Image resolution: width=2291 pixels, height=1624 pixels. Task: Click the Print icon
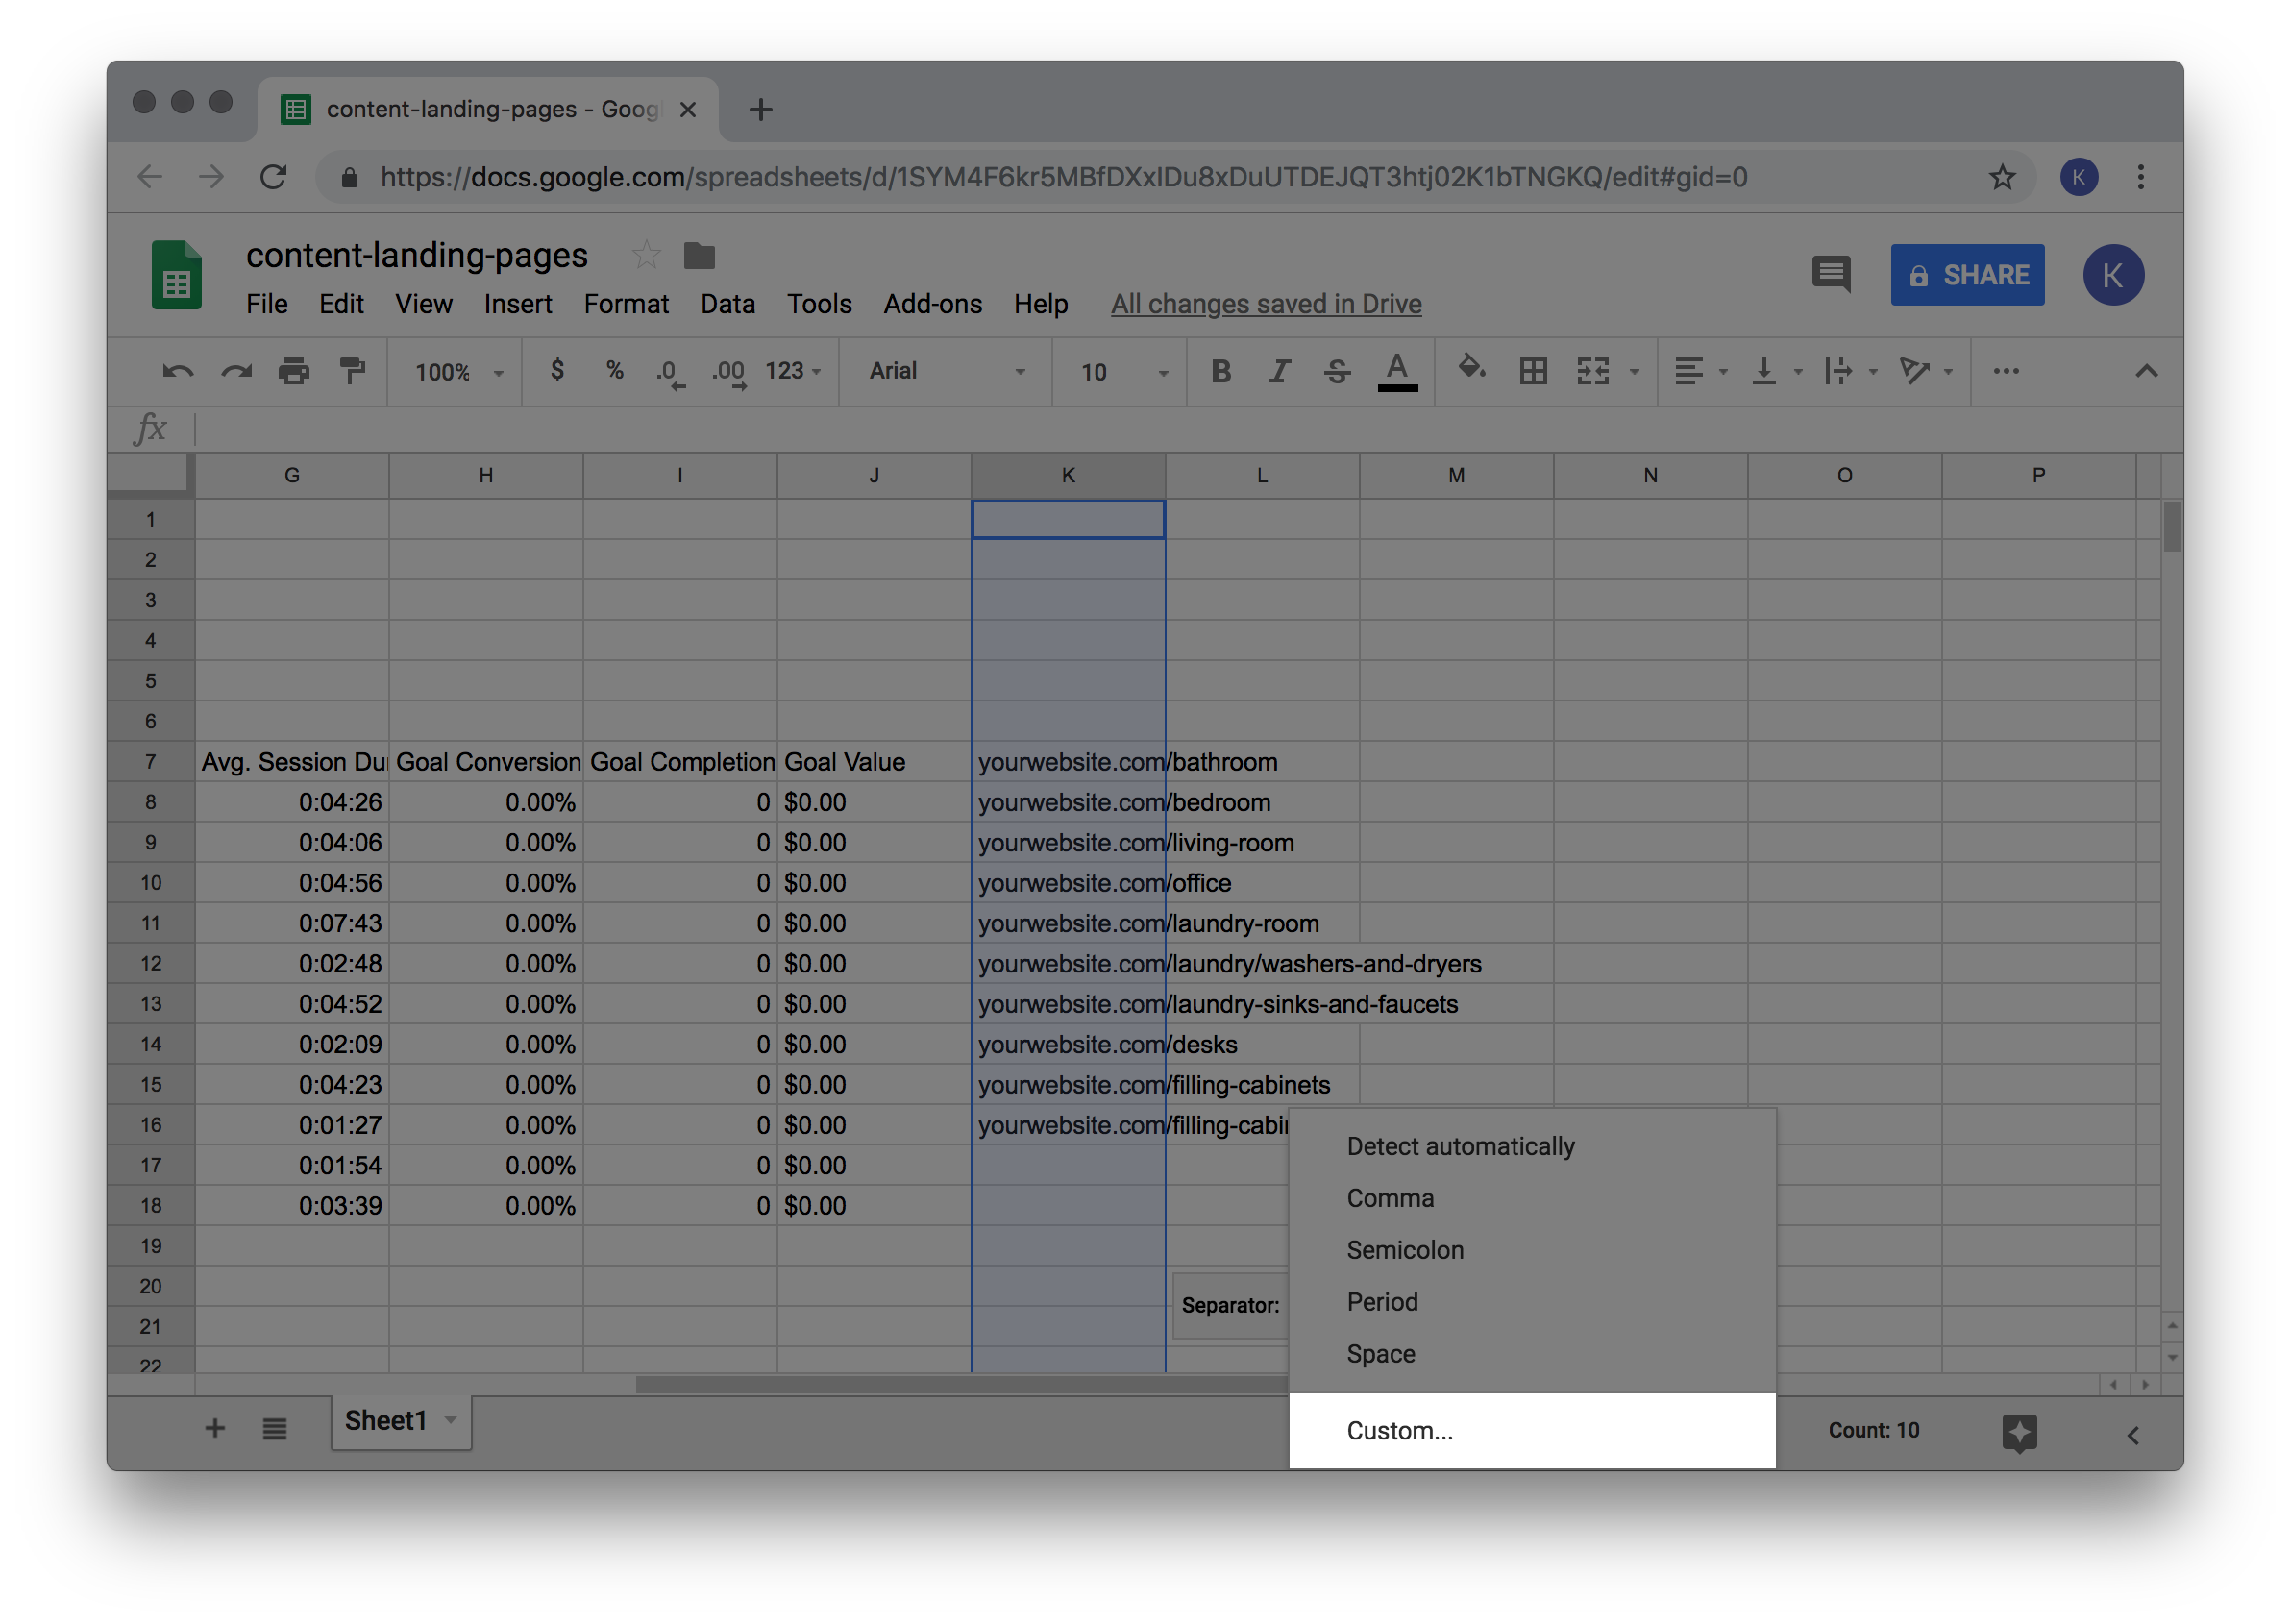pyautogui.click(x=294, y=371)
